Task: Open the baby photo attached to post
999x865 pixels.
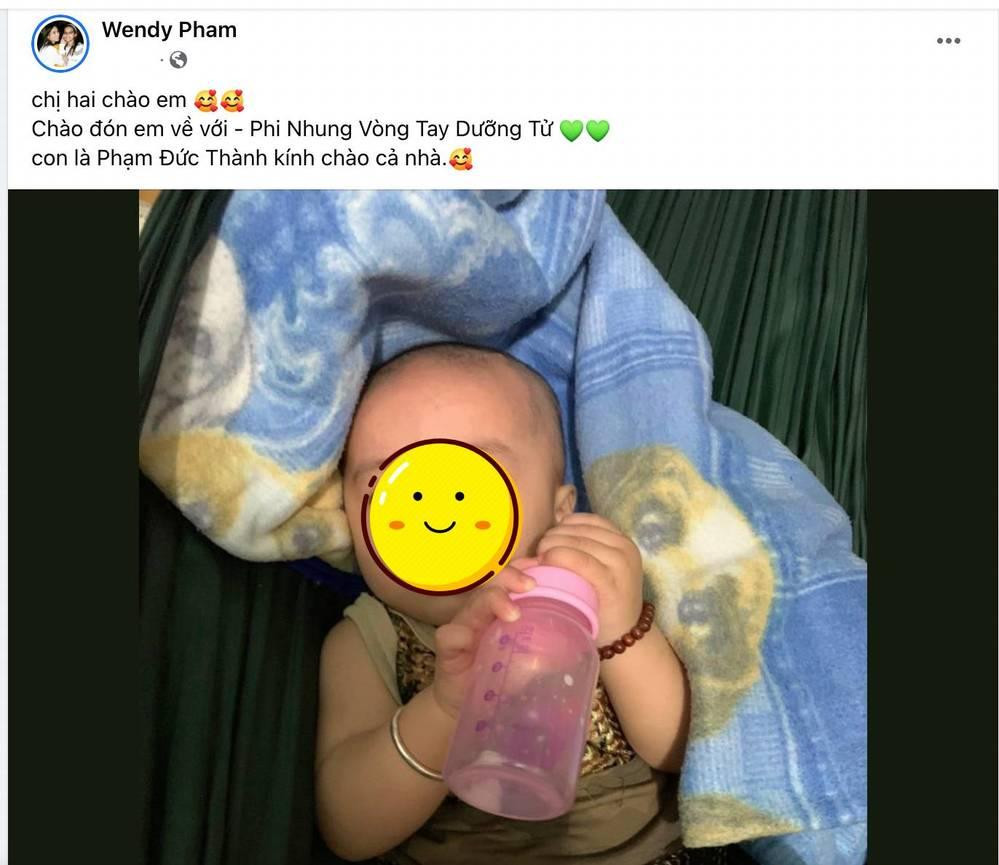Action: pyautogui.click(x=503, y=527)
